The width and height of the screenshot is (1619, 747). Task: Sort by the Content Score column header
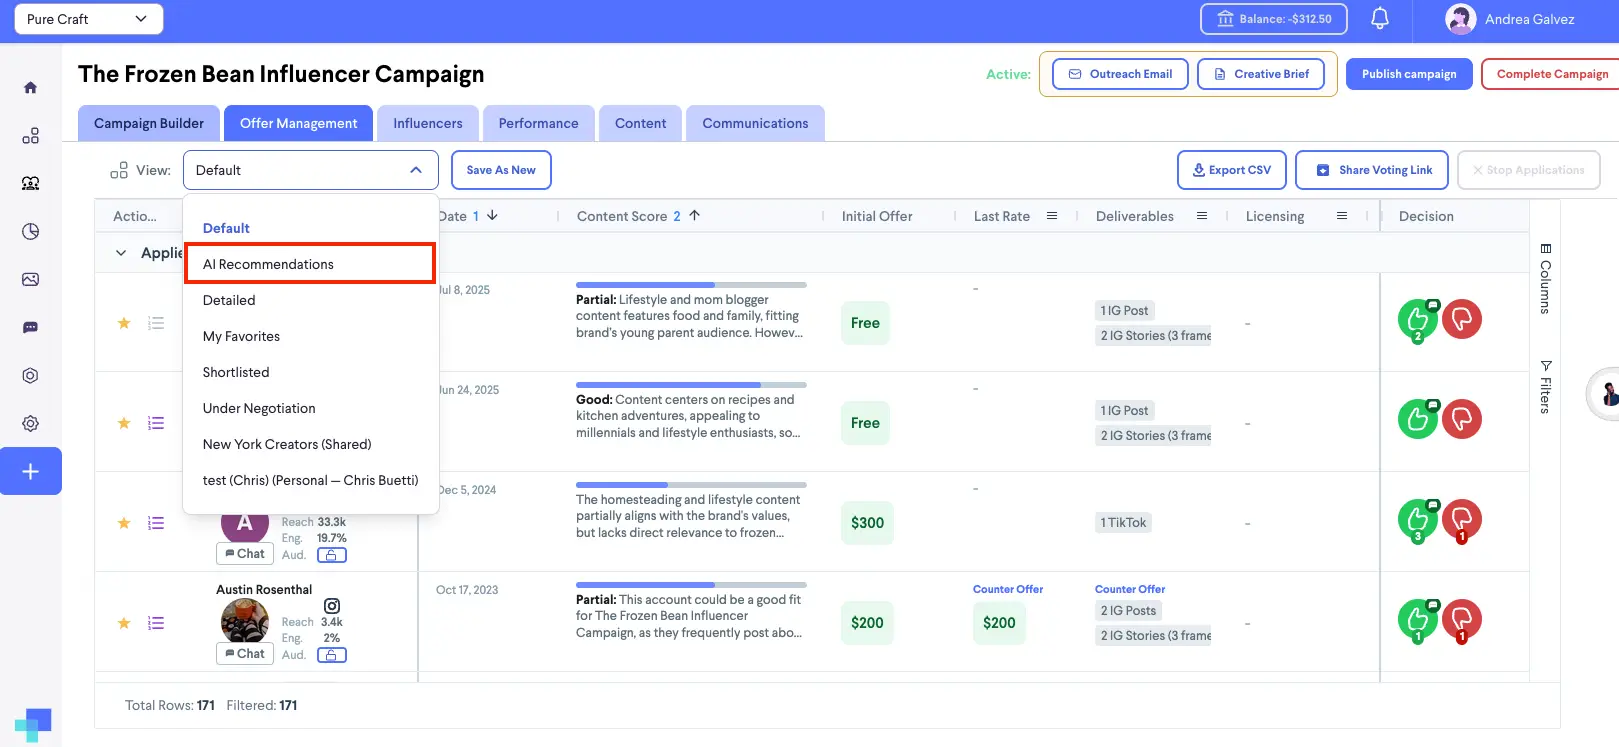point(622,216)
